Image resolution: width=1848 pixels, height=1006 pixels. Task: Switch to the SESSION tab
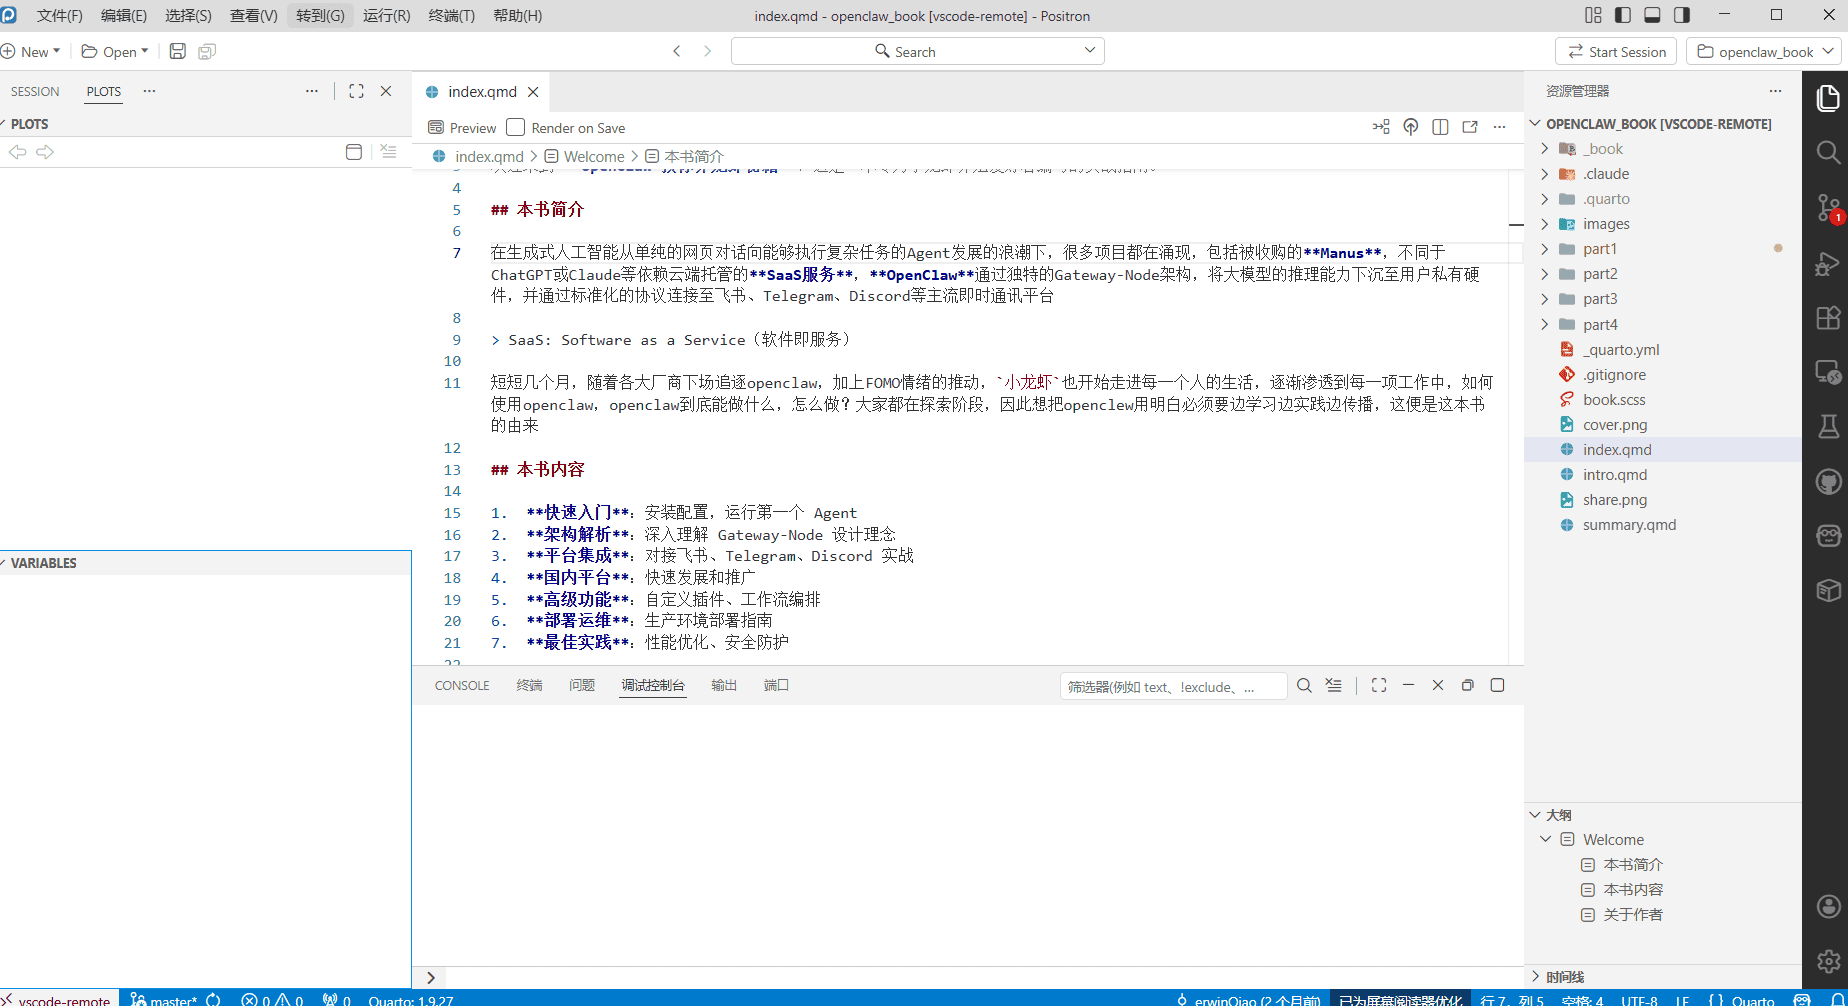click(35, 91)
